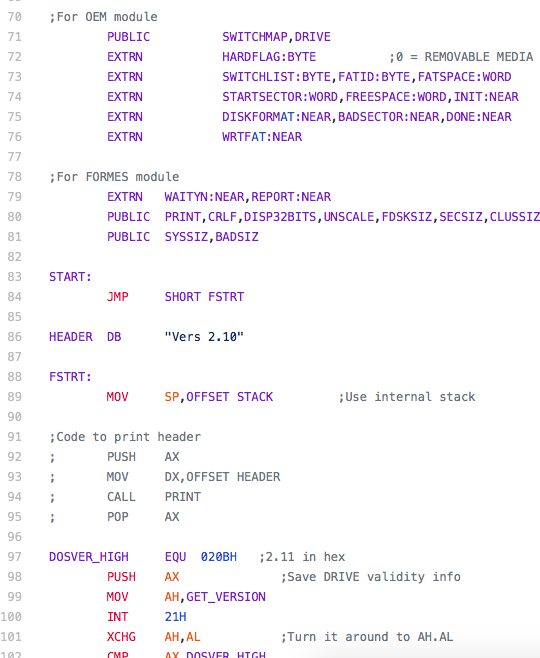This screenshot has height=658, width=540.
Task: Click the "020BH" hex value
Action: click(219, 557)
